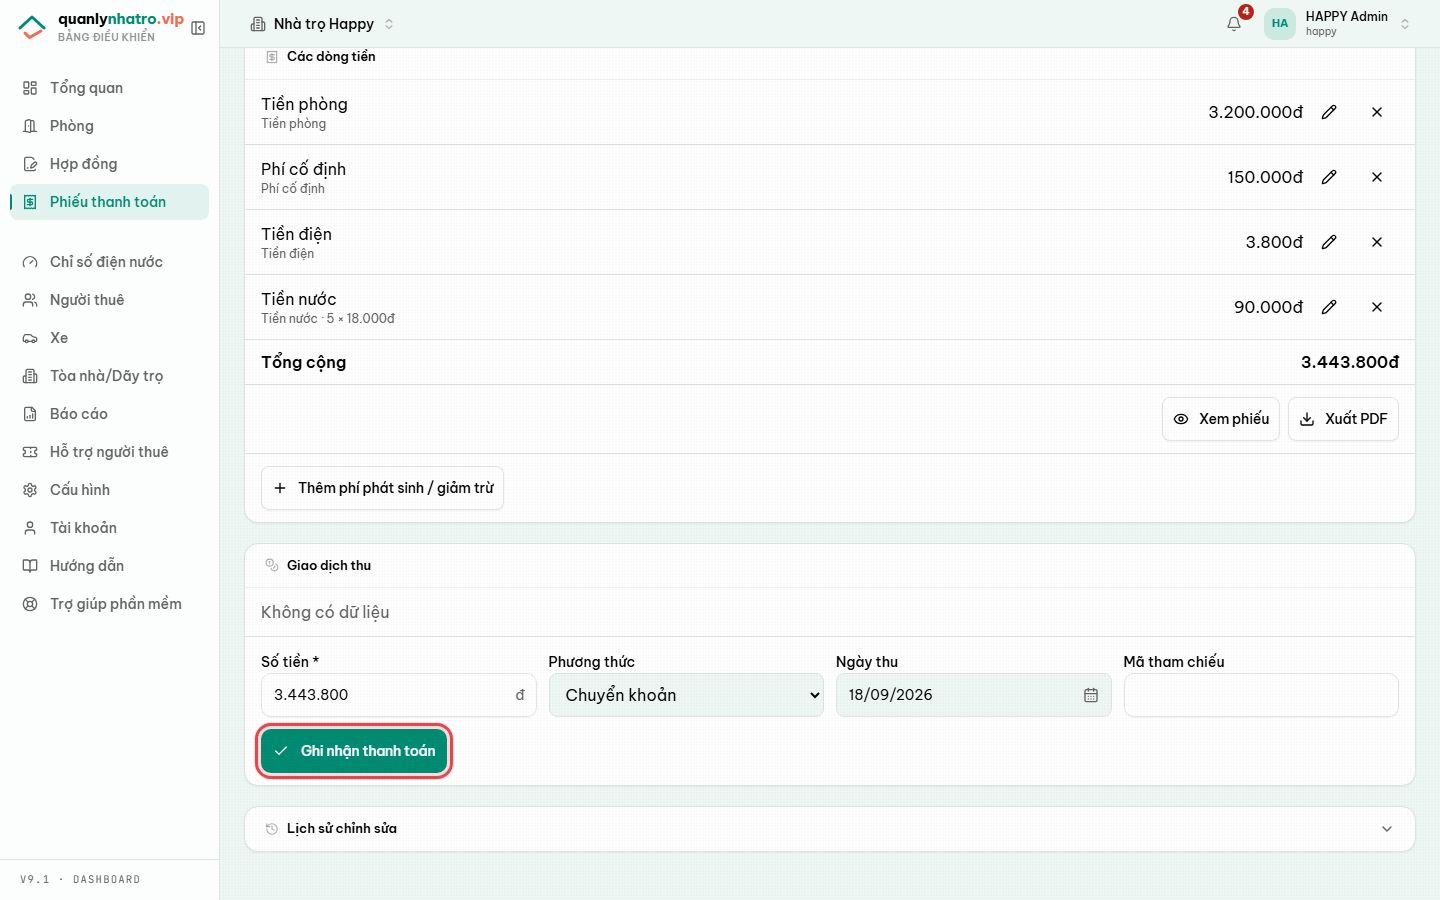Navigate to Tòa nhà/Dãy trọ

coord(110,376)
